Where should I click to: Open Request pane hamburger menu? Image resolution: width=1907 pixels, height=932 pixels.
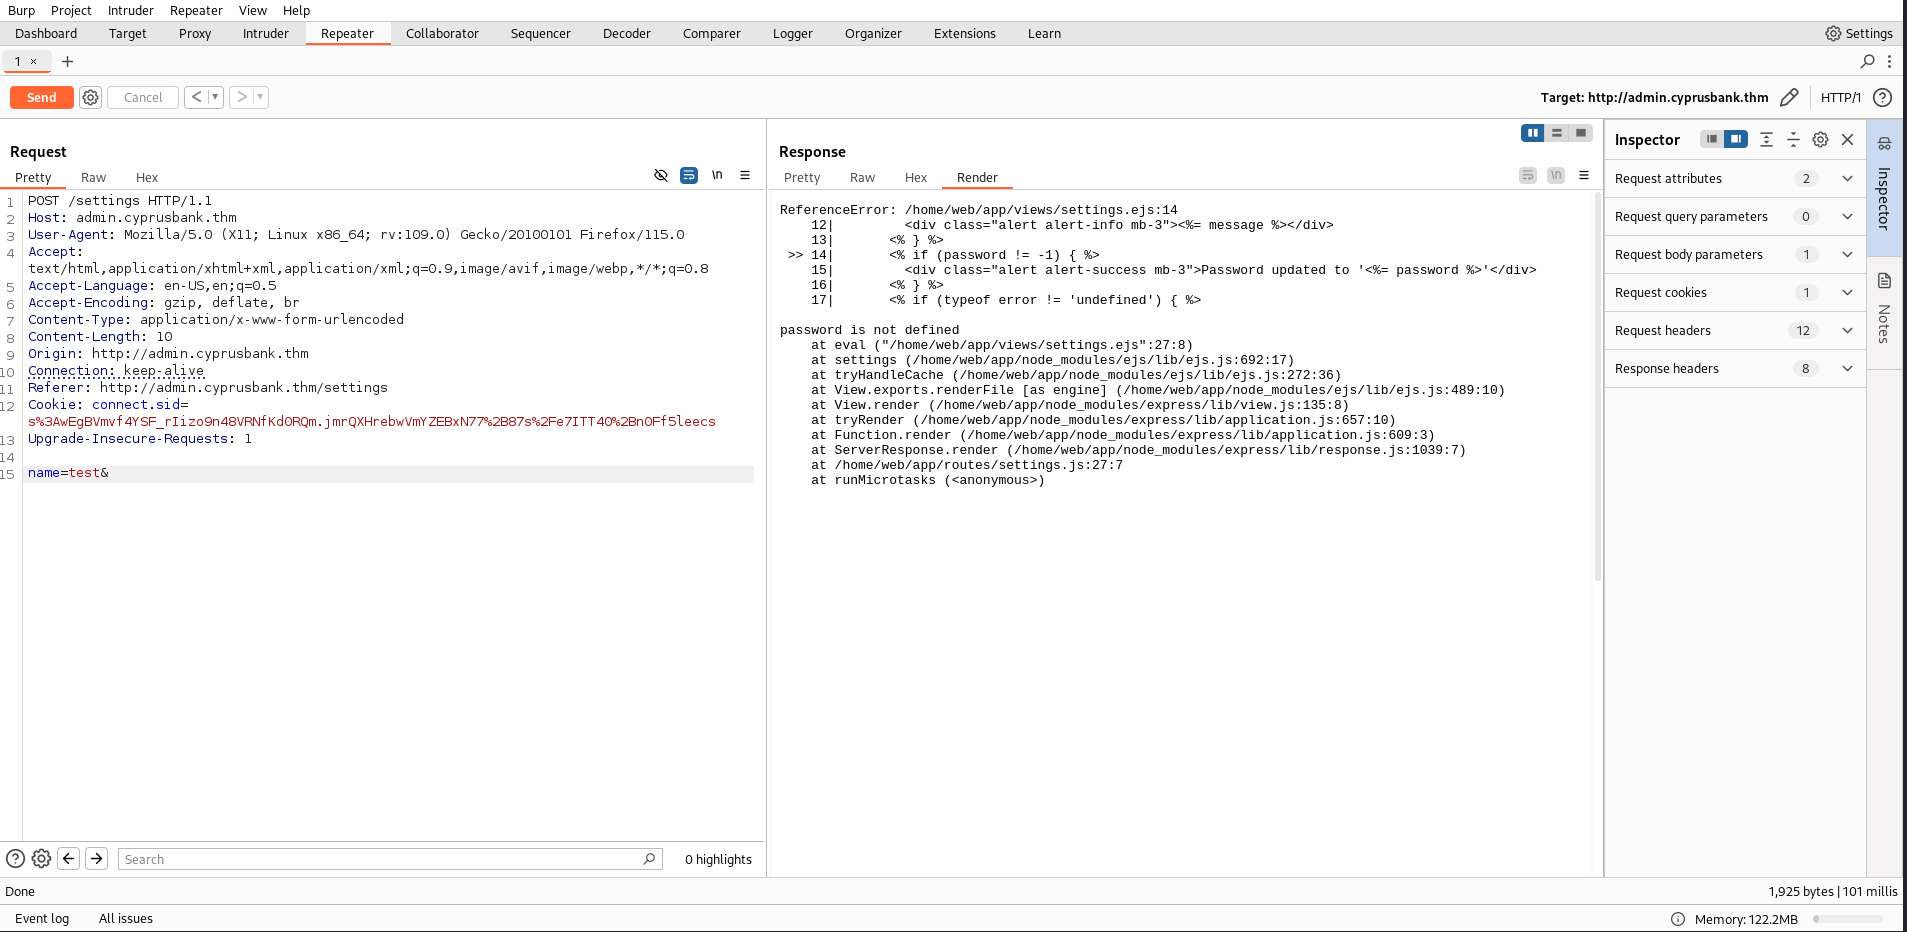pyautogui.click(x=745, y=175)
